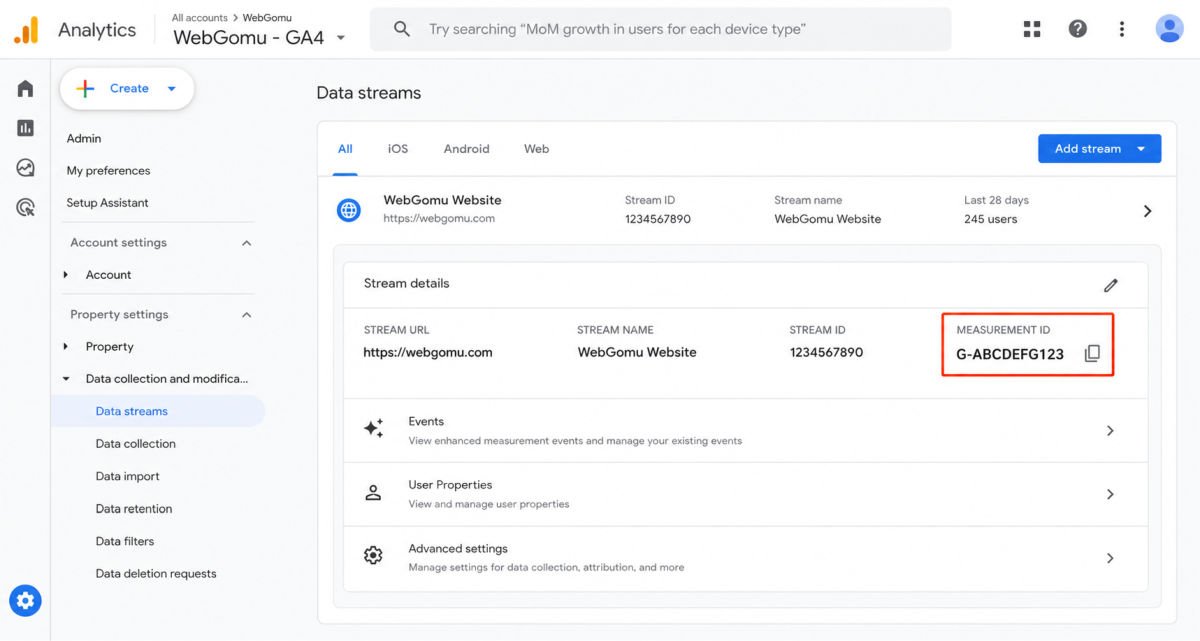Click the Stream details header text
This screenshot has width=1200, height=641.
pos(406,283)
